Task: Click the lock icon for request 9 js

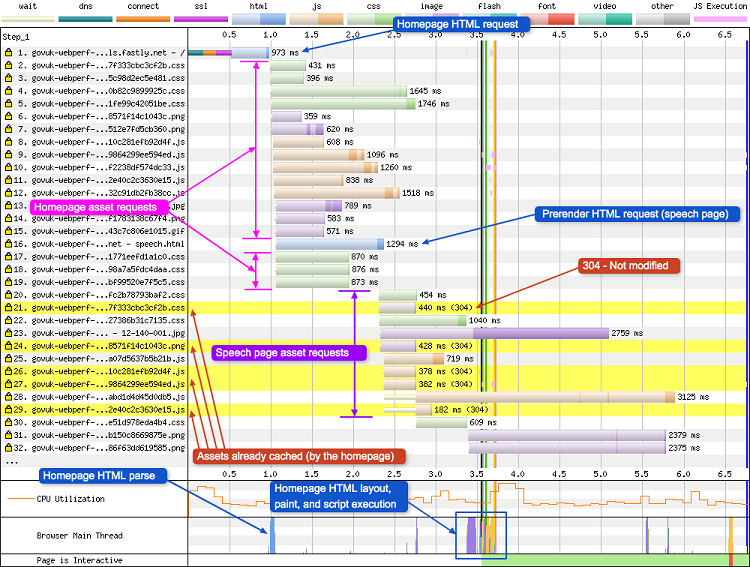Action: pos(8,154)
